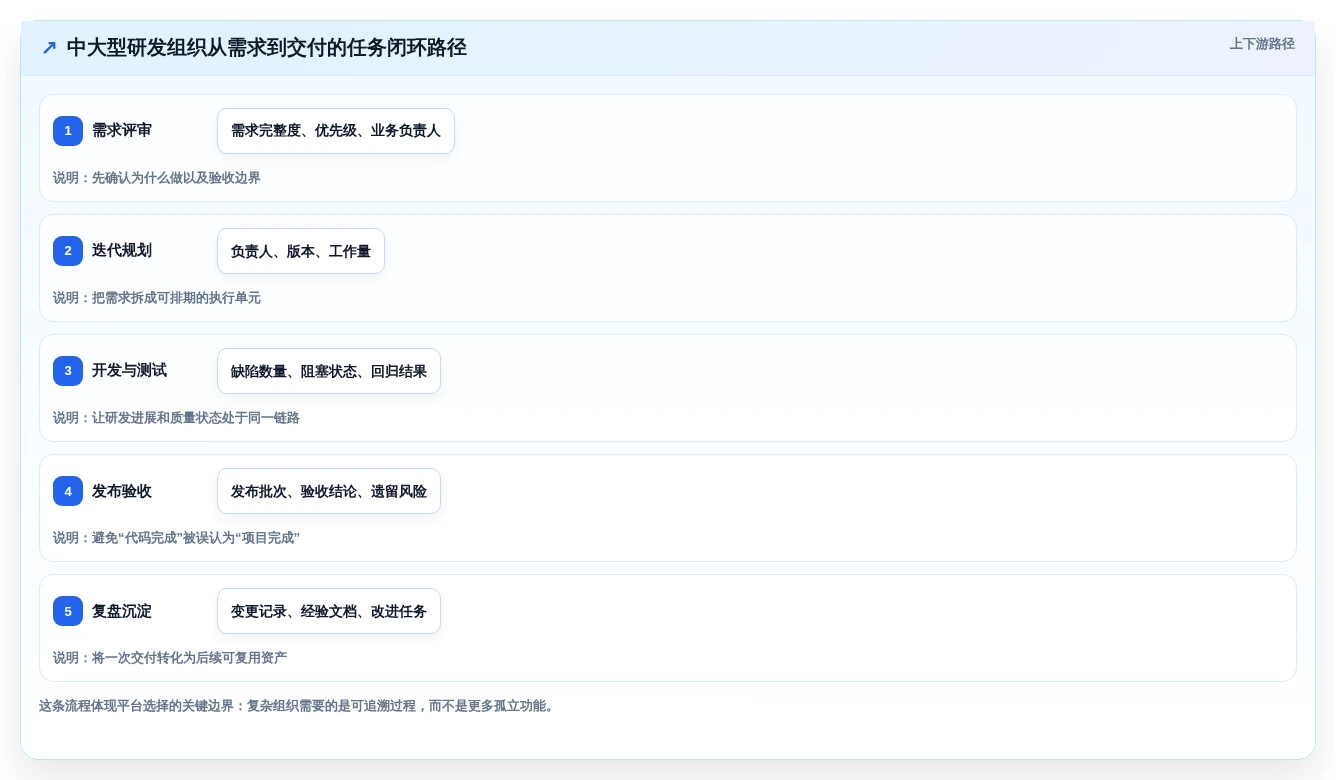This screenshot has height=780, width=1336.
Task: Click the note 让研发进展和质量状态处于同一链路
Action: (176, 418)
